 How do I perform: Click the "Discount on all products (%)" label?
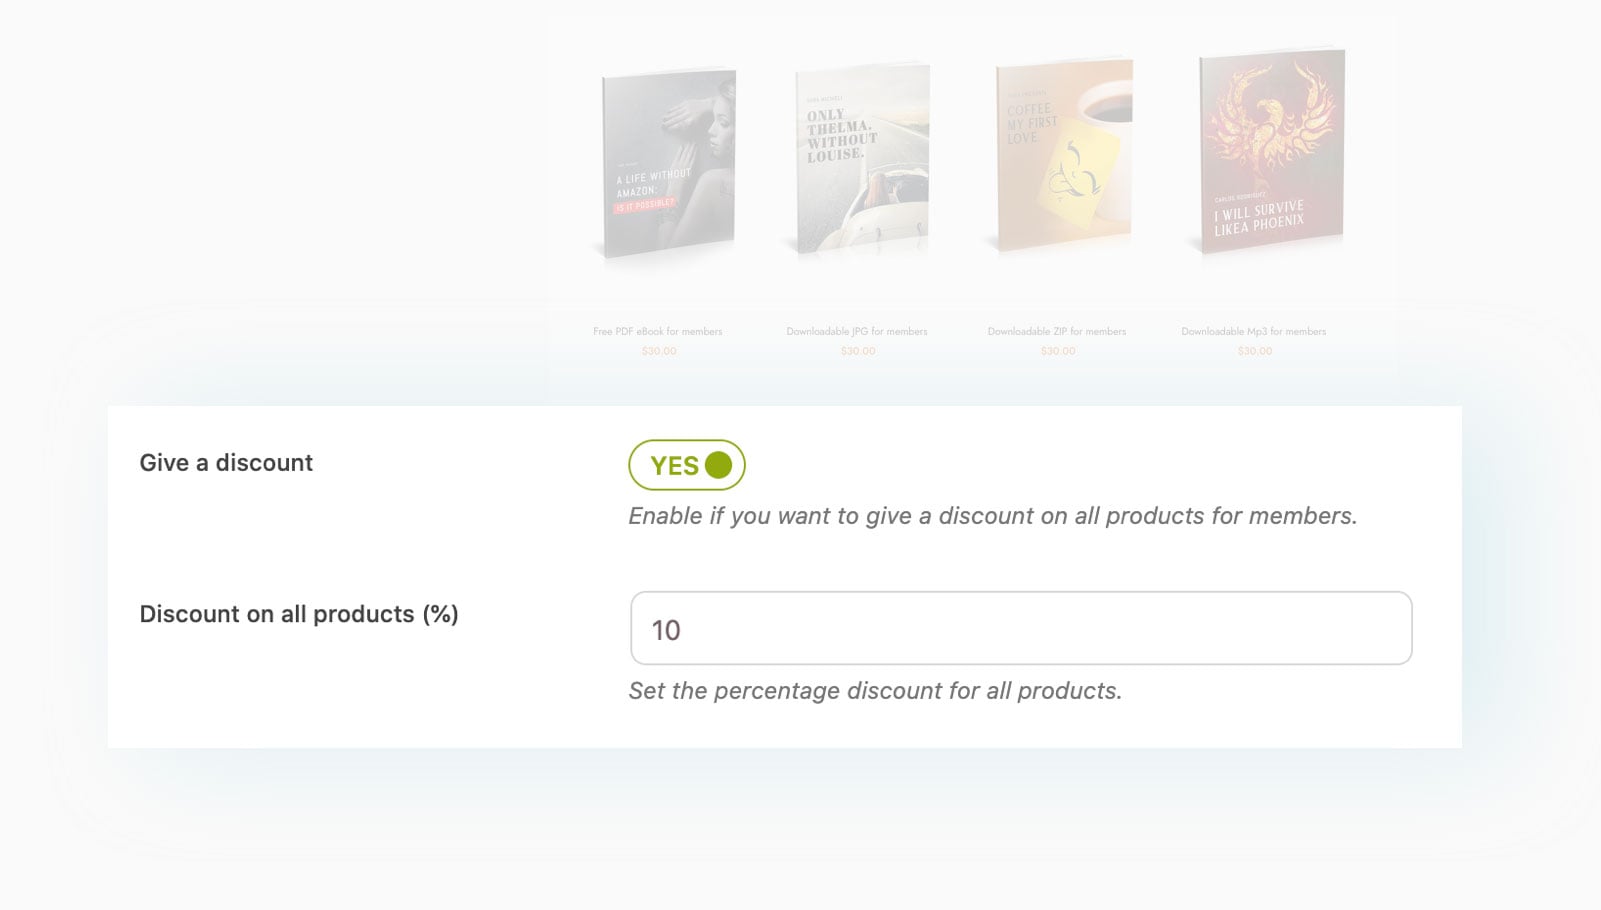point(298,614)
